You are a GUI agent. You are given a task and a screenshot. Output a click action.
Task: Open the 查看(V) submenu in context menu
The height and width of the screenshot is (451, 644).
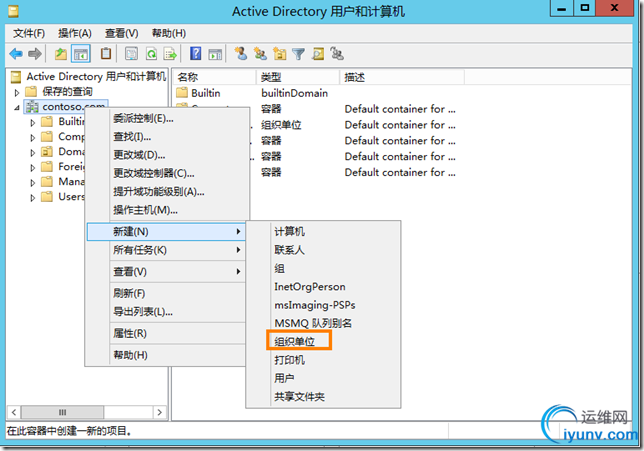point(166,272)
